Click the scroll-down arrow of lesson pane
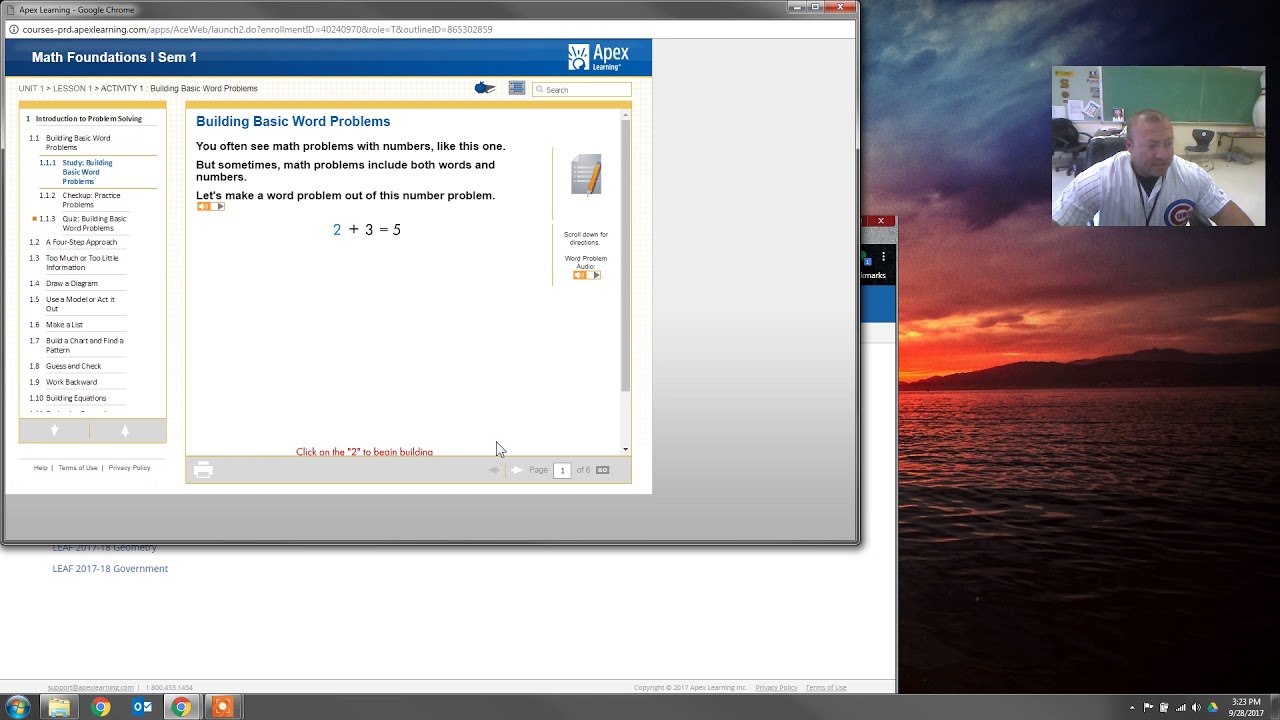Viewport: 1280px width, 720px height. pyautogui.click(x=626, y=449)
